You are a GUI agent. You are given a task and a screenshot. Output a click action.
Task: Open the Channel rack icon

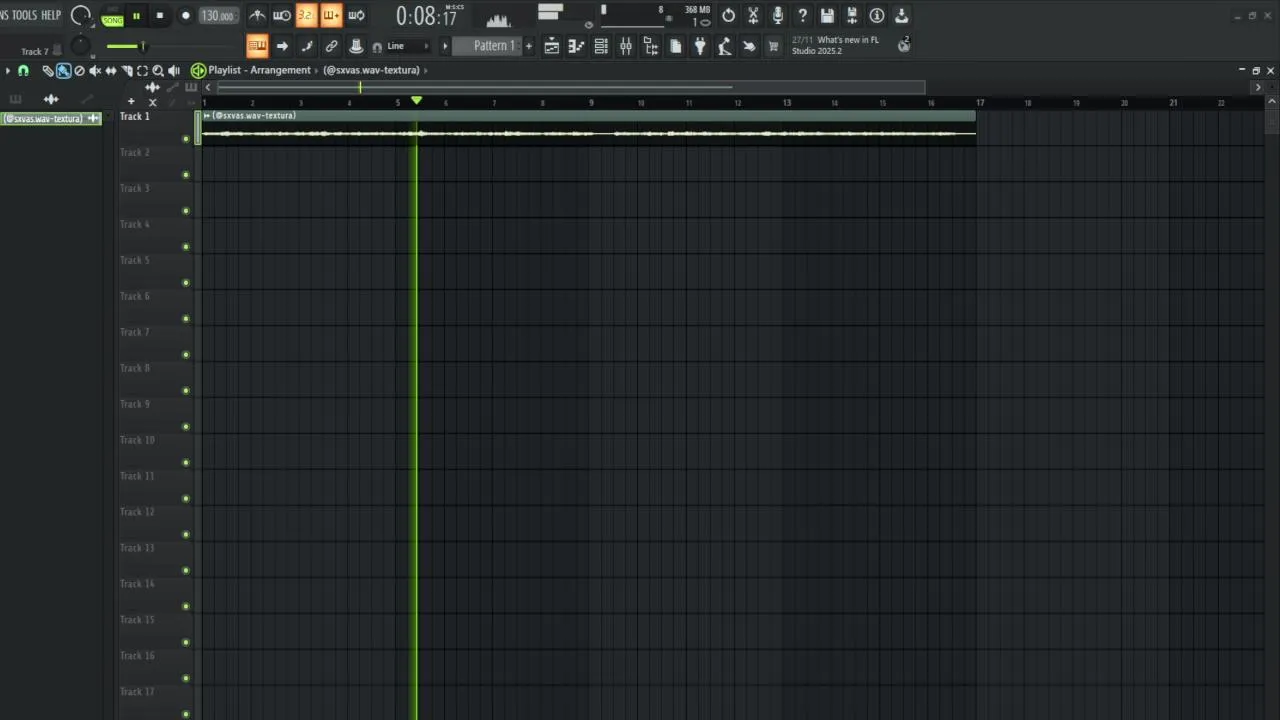601,46
